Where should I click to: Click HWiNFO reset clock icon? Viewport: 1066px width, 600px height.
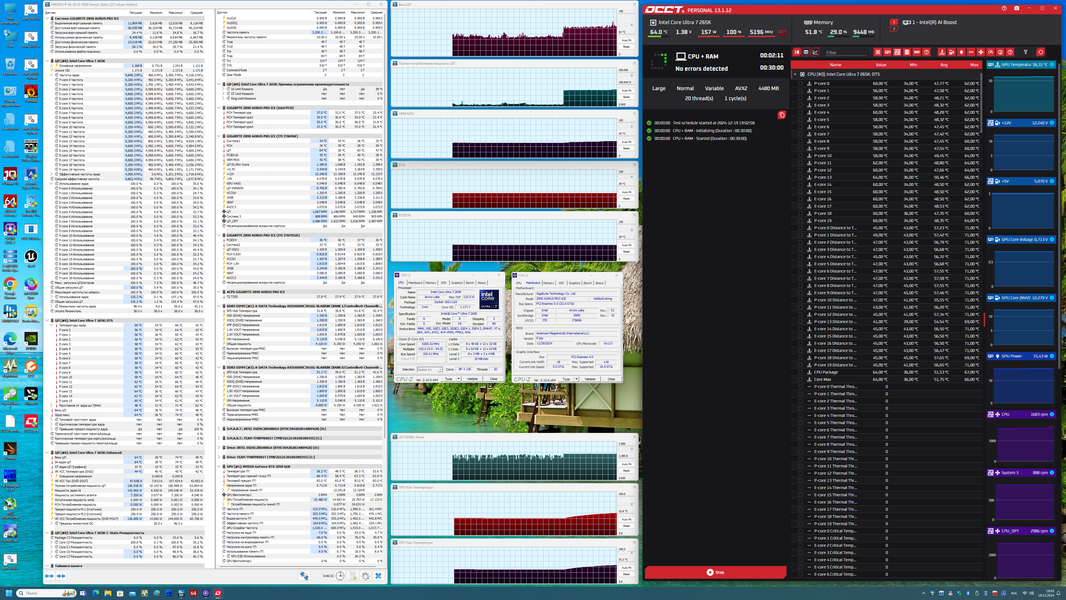point(340,576)
